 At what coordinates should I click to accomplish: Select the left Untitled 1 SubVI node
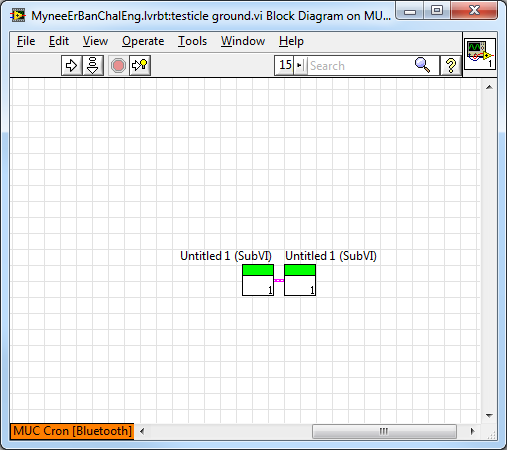pos(258,280)
